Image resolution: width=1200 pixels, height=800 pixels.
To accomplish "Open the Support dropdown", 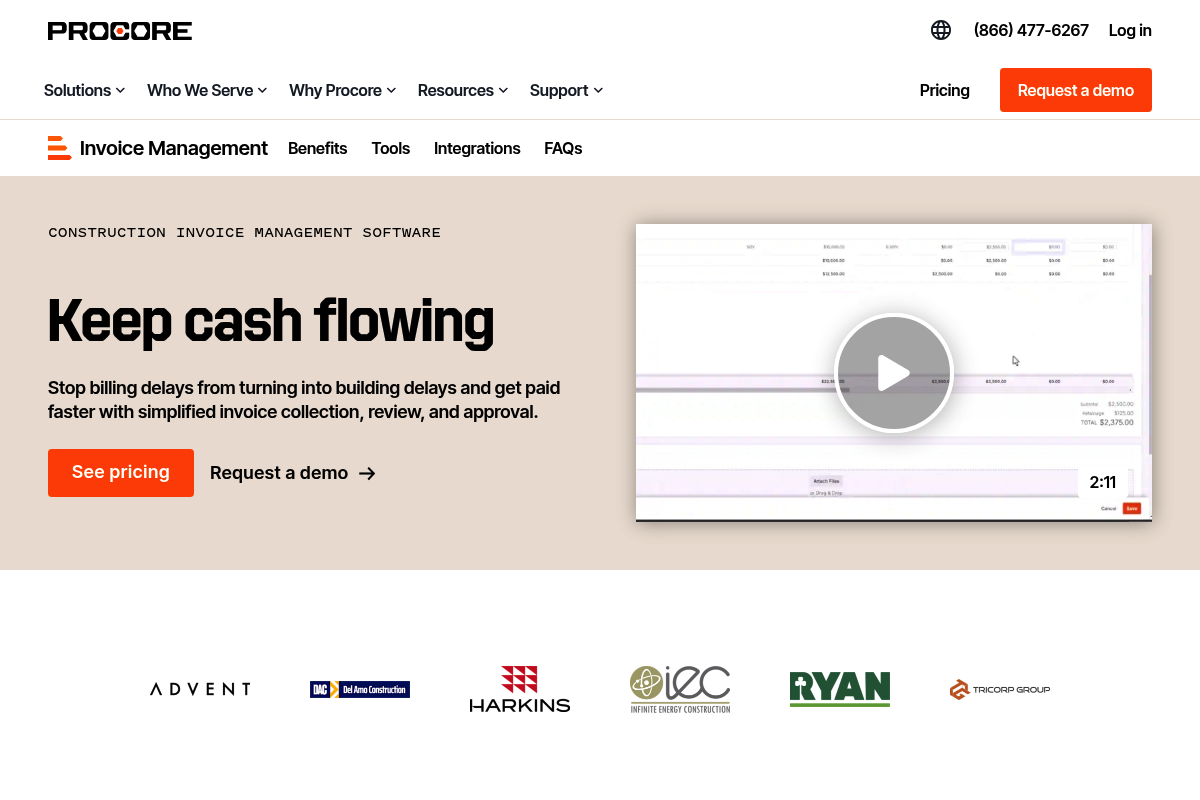I will pyautogui.click(x=566, y=90).
